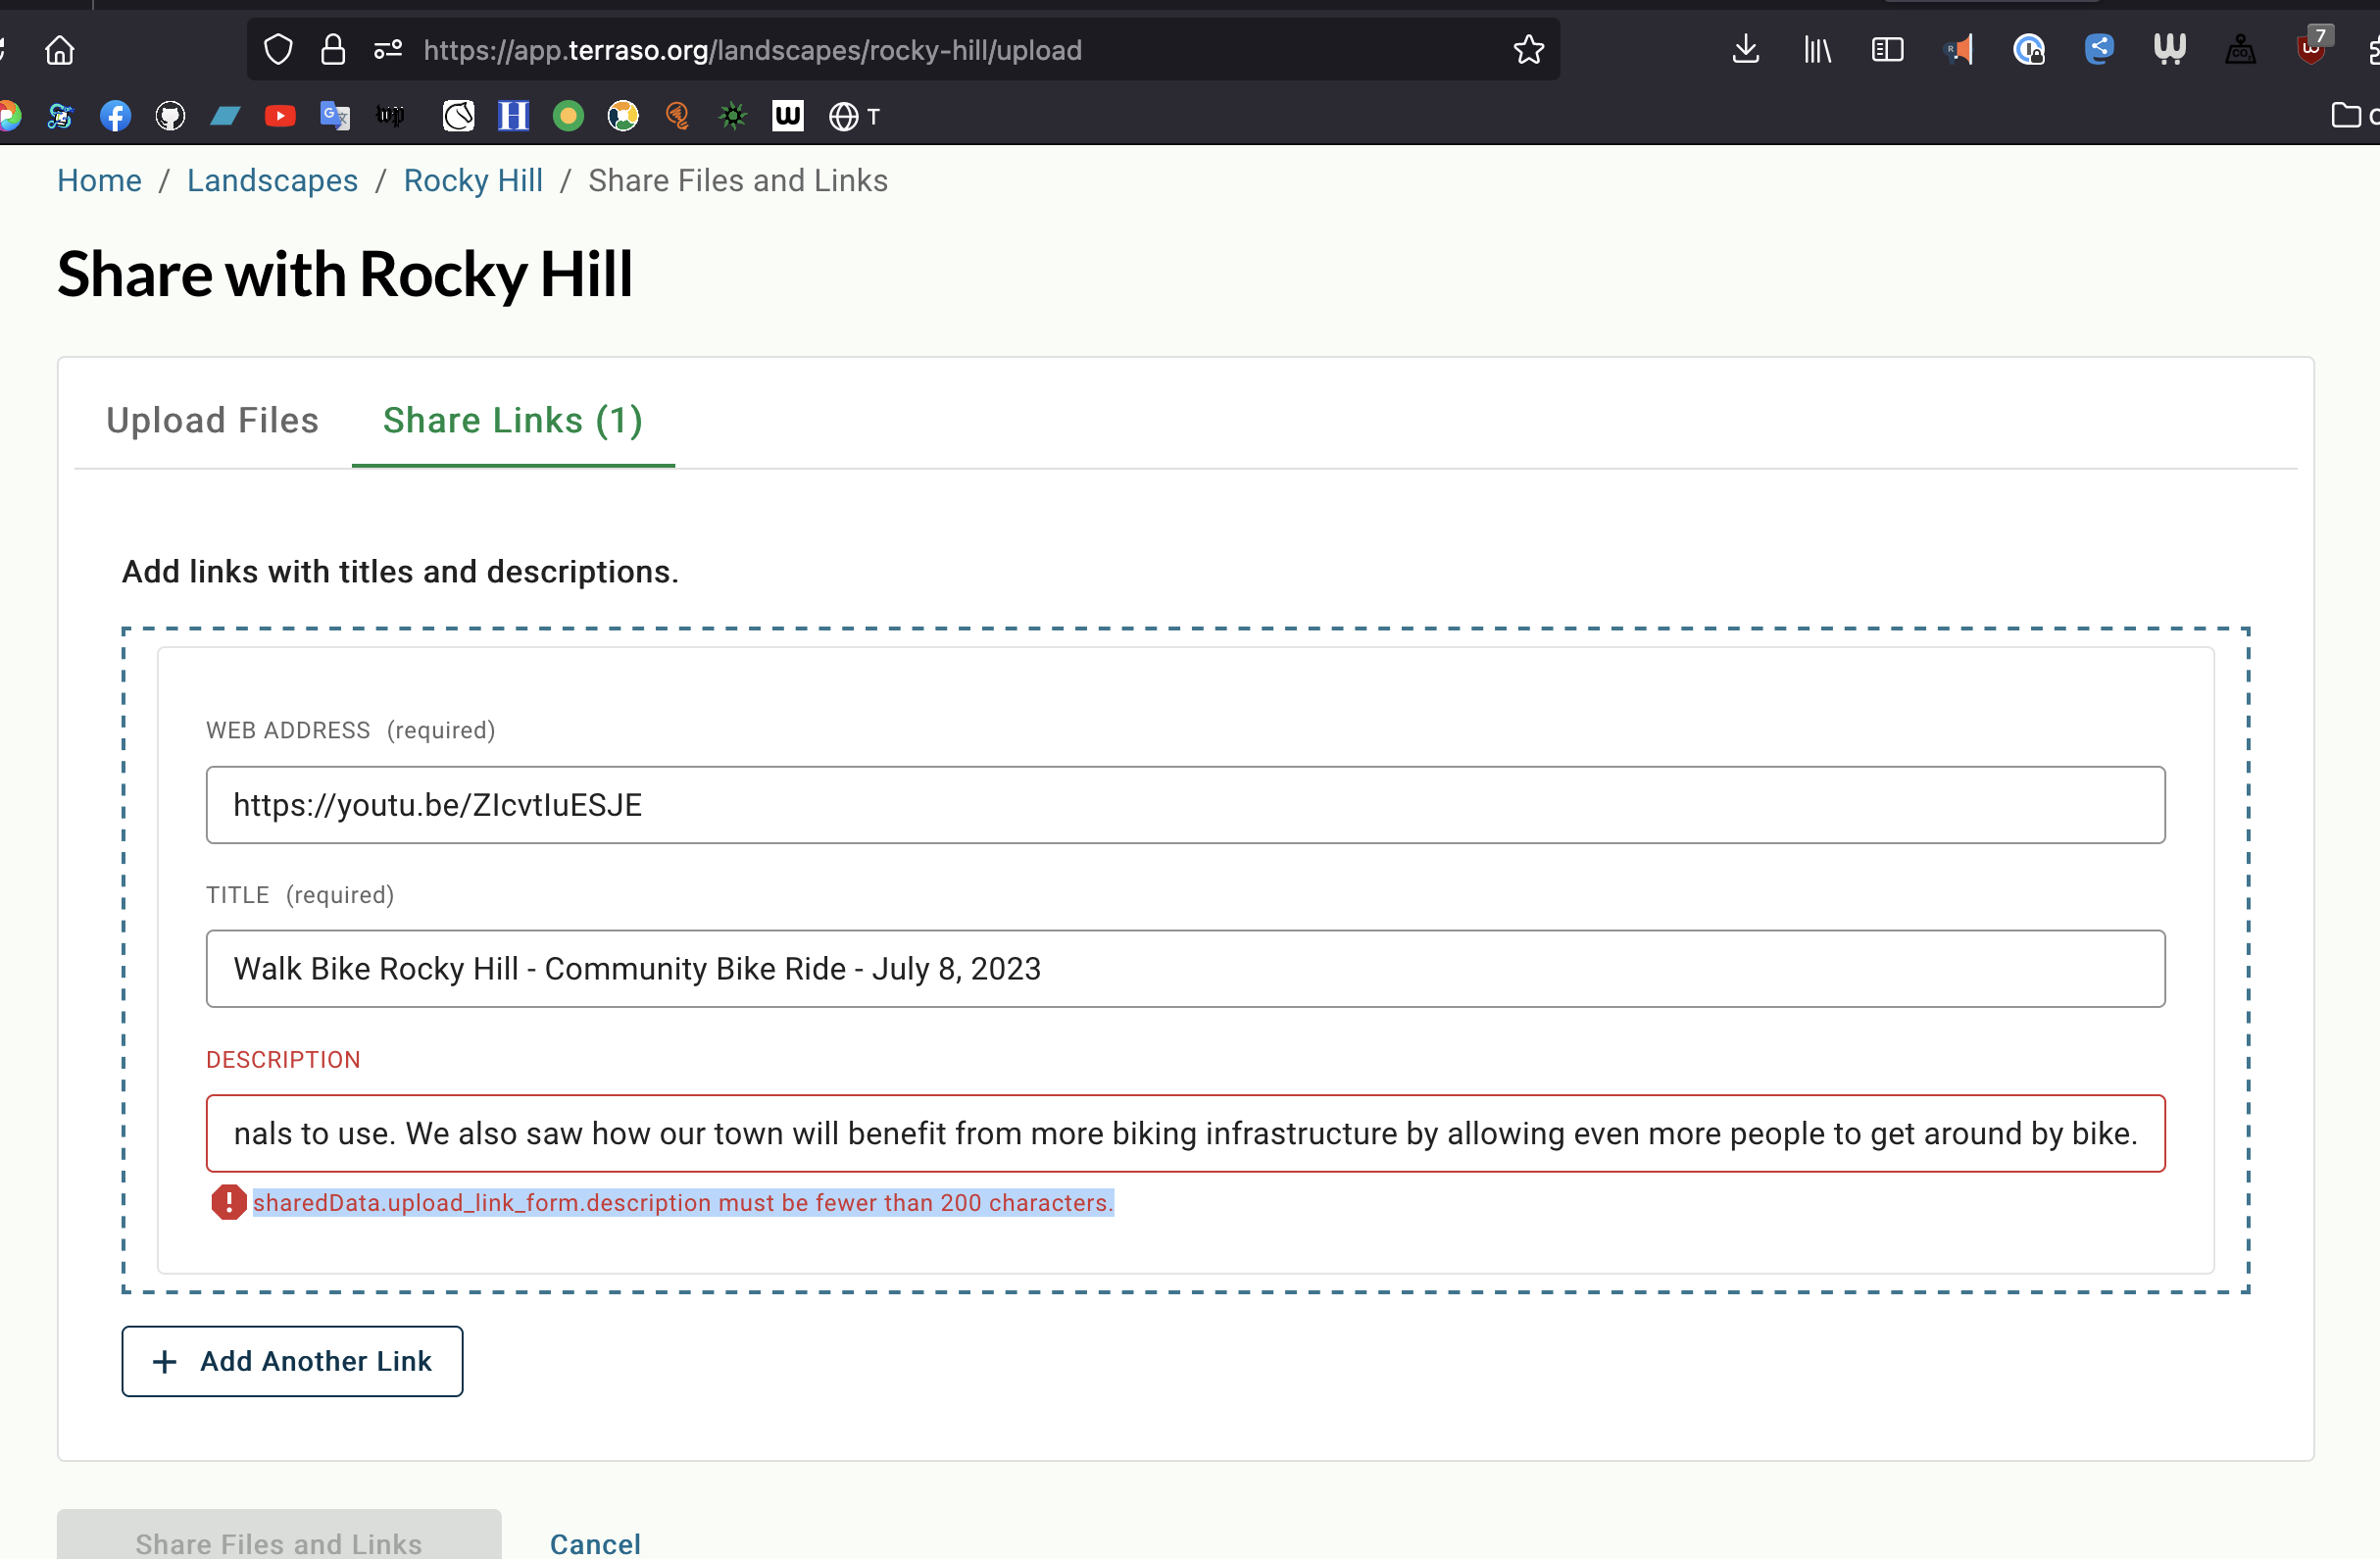Open the Facebook bookmark
2380x1559 pixels.
(x=116, y=116)
